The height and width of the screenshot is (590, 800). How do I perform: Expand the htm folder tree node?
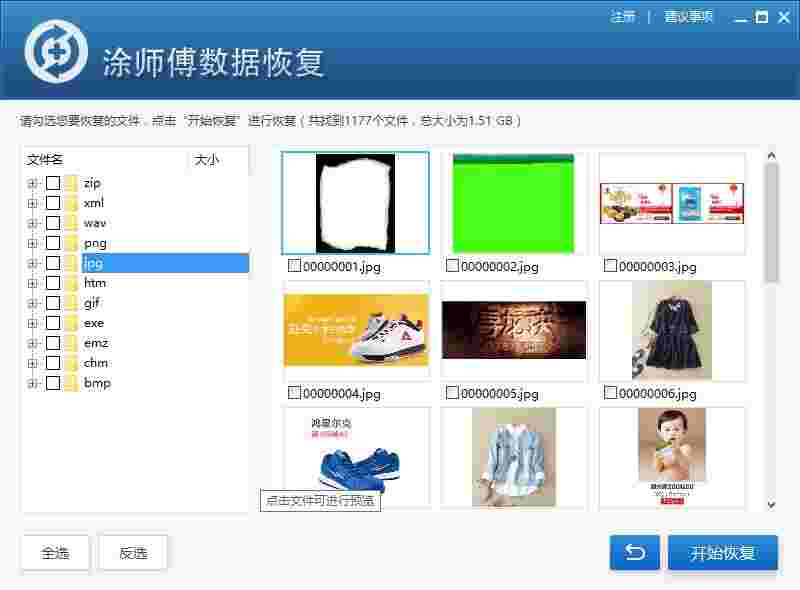coord(31,282)
